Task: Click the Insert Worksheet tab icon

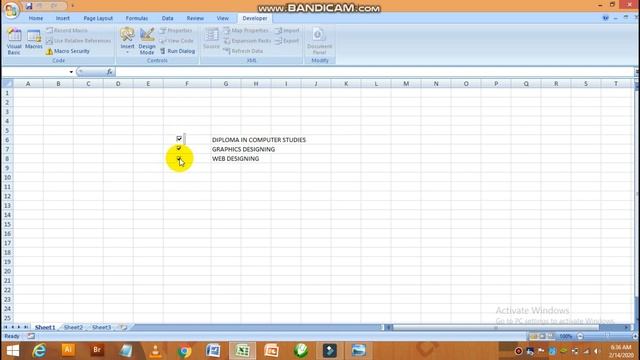Action: point(122,327)
